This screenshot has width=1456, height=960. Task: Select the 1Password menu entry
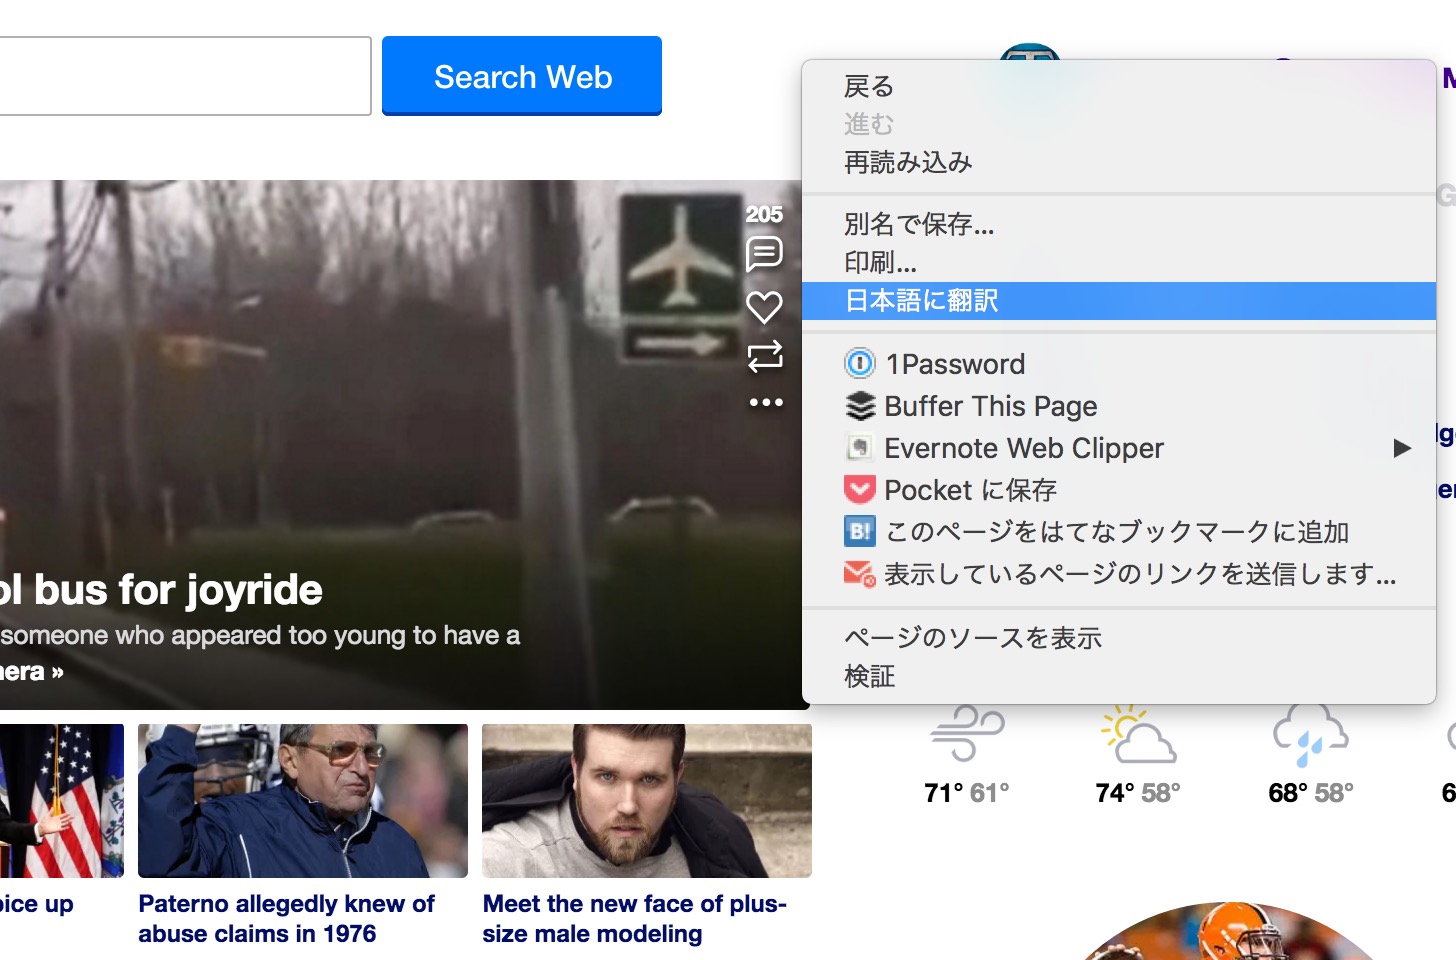(1119, 363)
